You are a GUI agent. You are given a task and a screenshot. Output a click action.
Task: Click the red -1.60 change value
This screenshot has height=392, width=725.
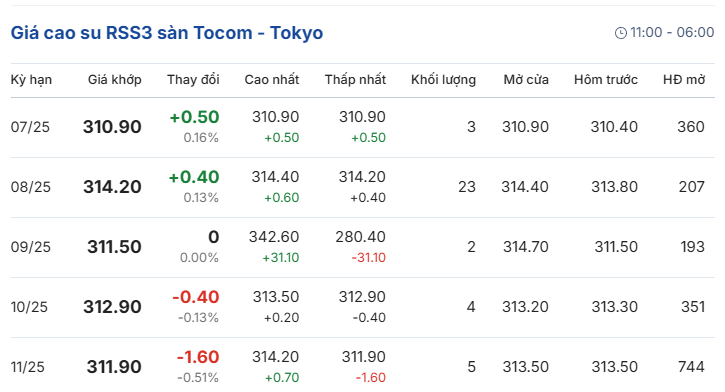198,357
